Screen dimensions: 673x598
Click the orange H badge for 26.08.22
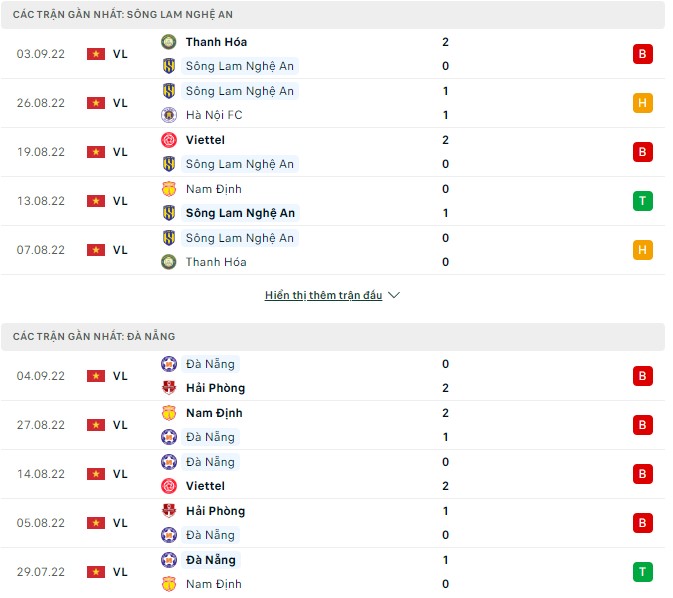coord(642,103)
